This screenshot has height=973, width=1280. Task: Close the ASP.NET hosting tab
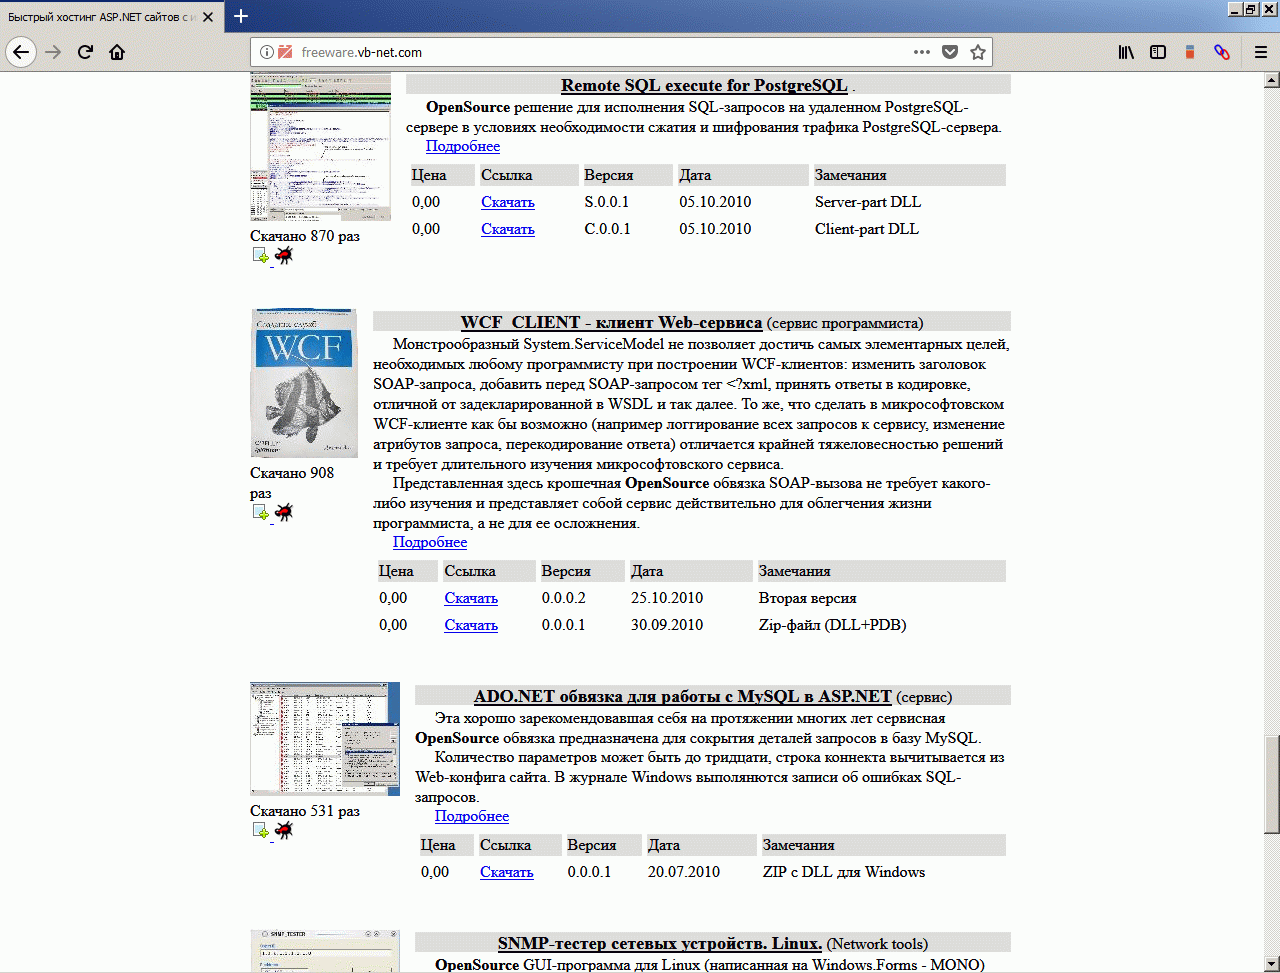click(x=210, y=18)
